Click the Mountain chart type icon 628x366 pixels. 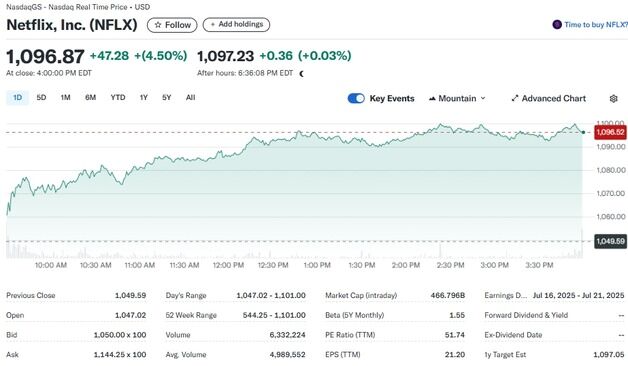[432, 99]
